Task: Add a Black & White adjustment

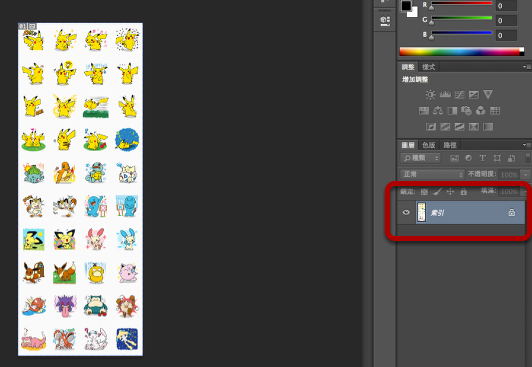Action: coord(452,111)
